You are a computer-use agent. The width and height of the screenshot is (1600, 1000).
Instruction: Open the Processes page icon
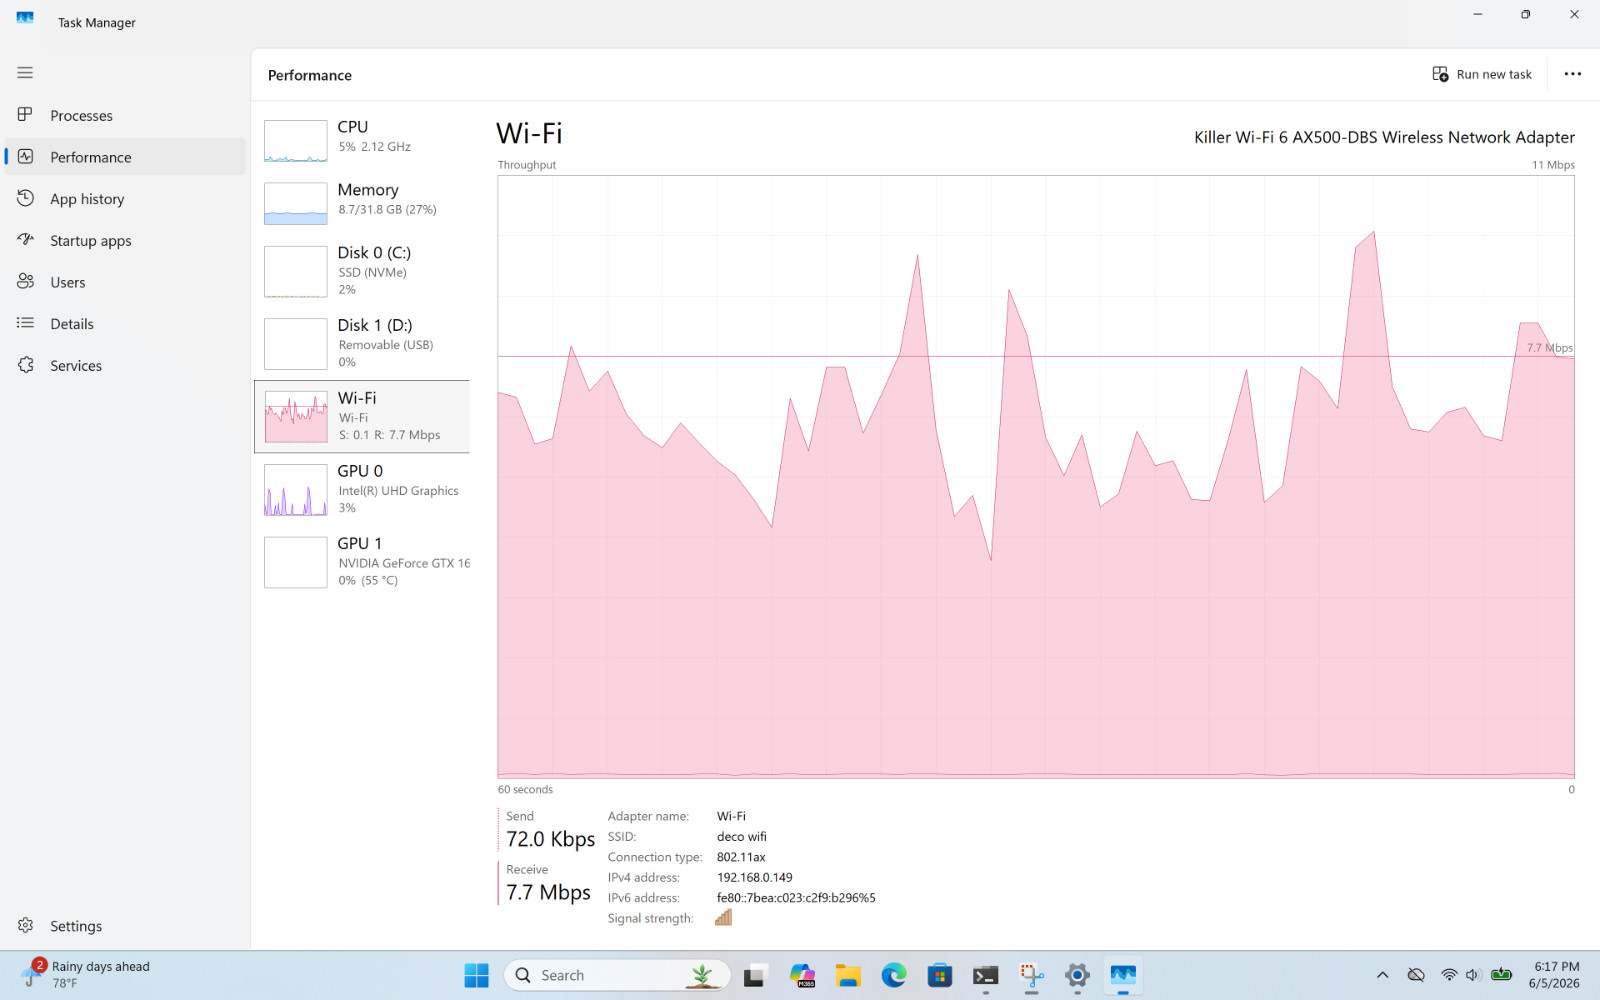pyautogui.click(x=26, y=115)
